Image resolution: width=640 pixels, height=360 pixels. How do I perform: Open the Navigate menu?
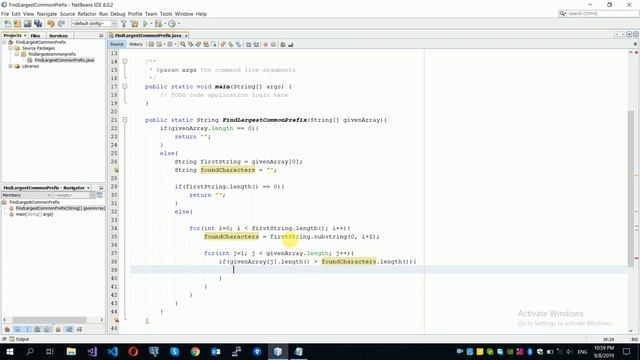tap(47, 14)
